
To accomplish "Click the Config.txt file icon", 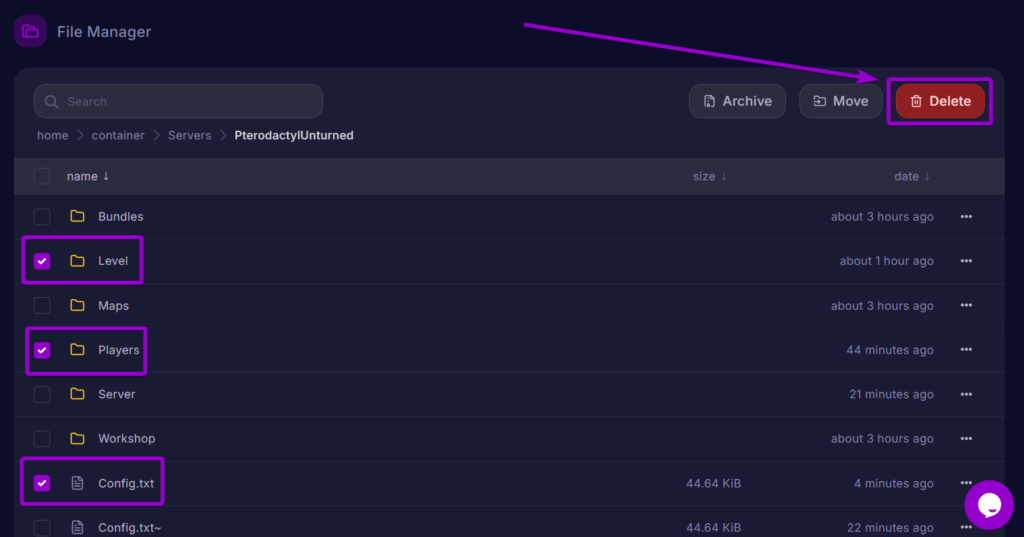I will click(78, 483).
